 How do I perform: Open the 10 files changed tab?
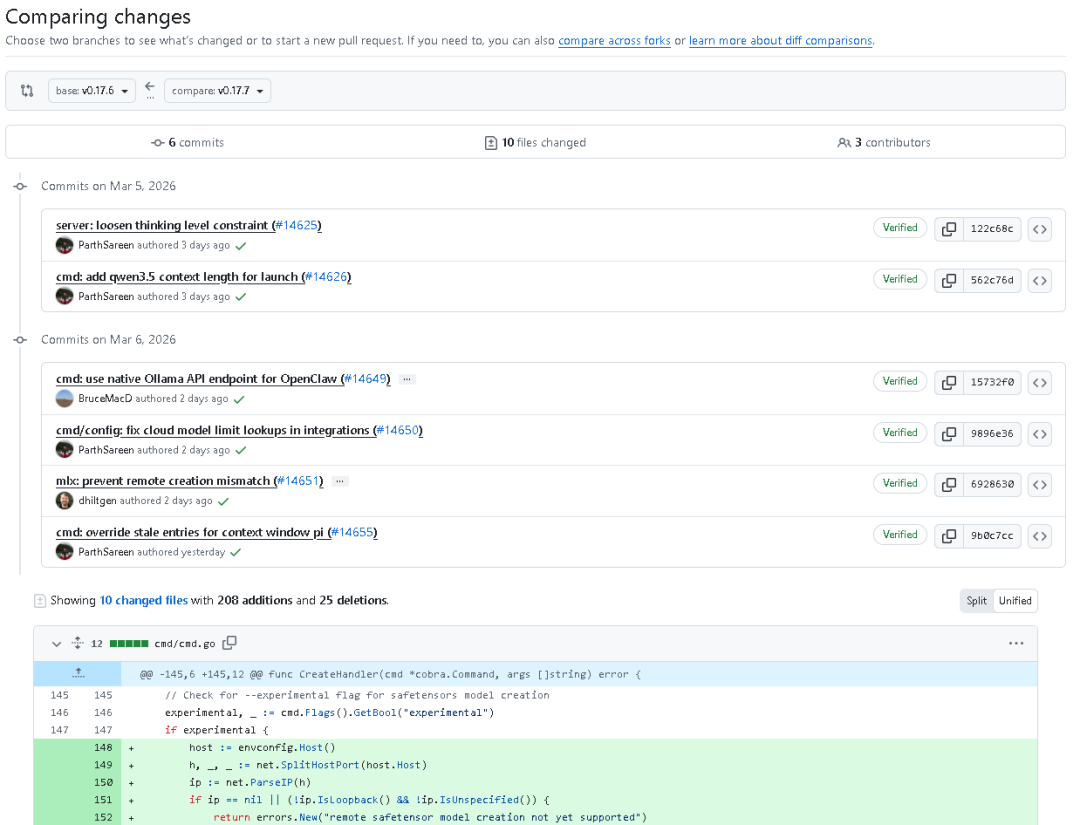[535, 143]
